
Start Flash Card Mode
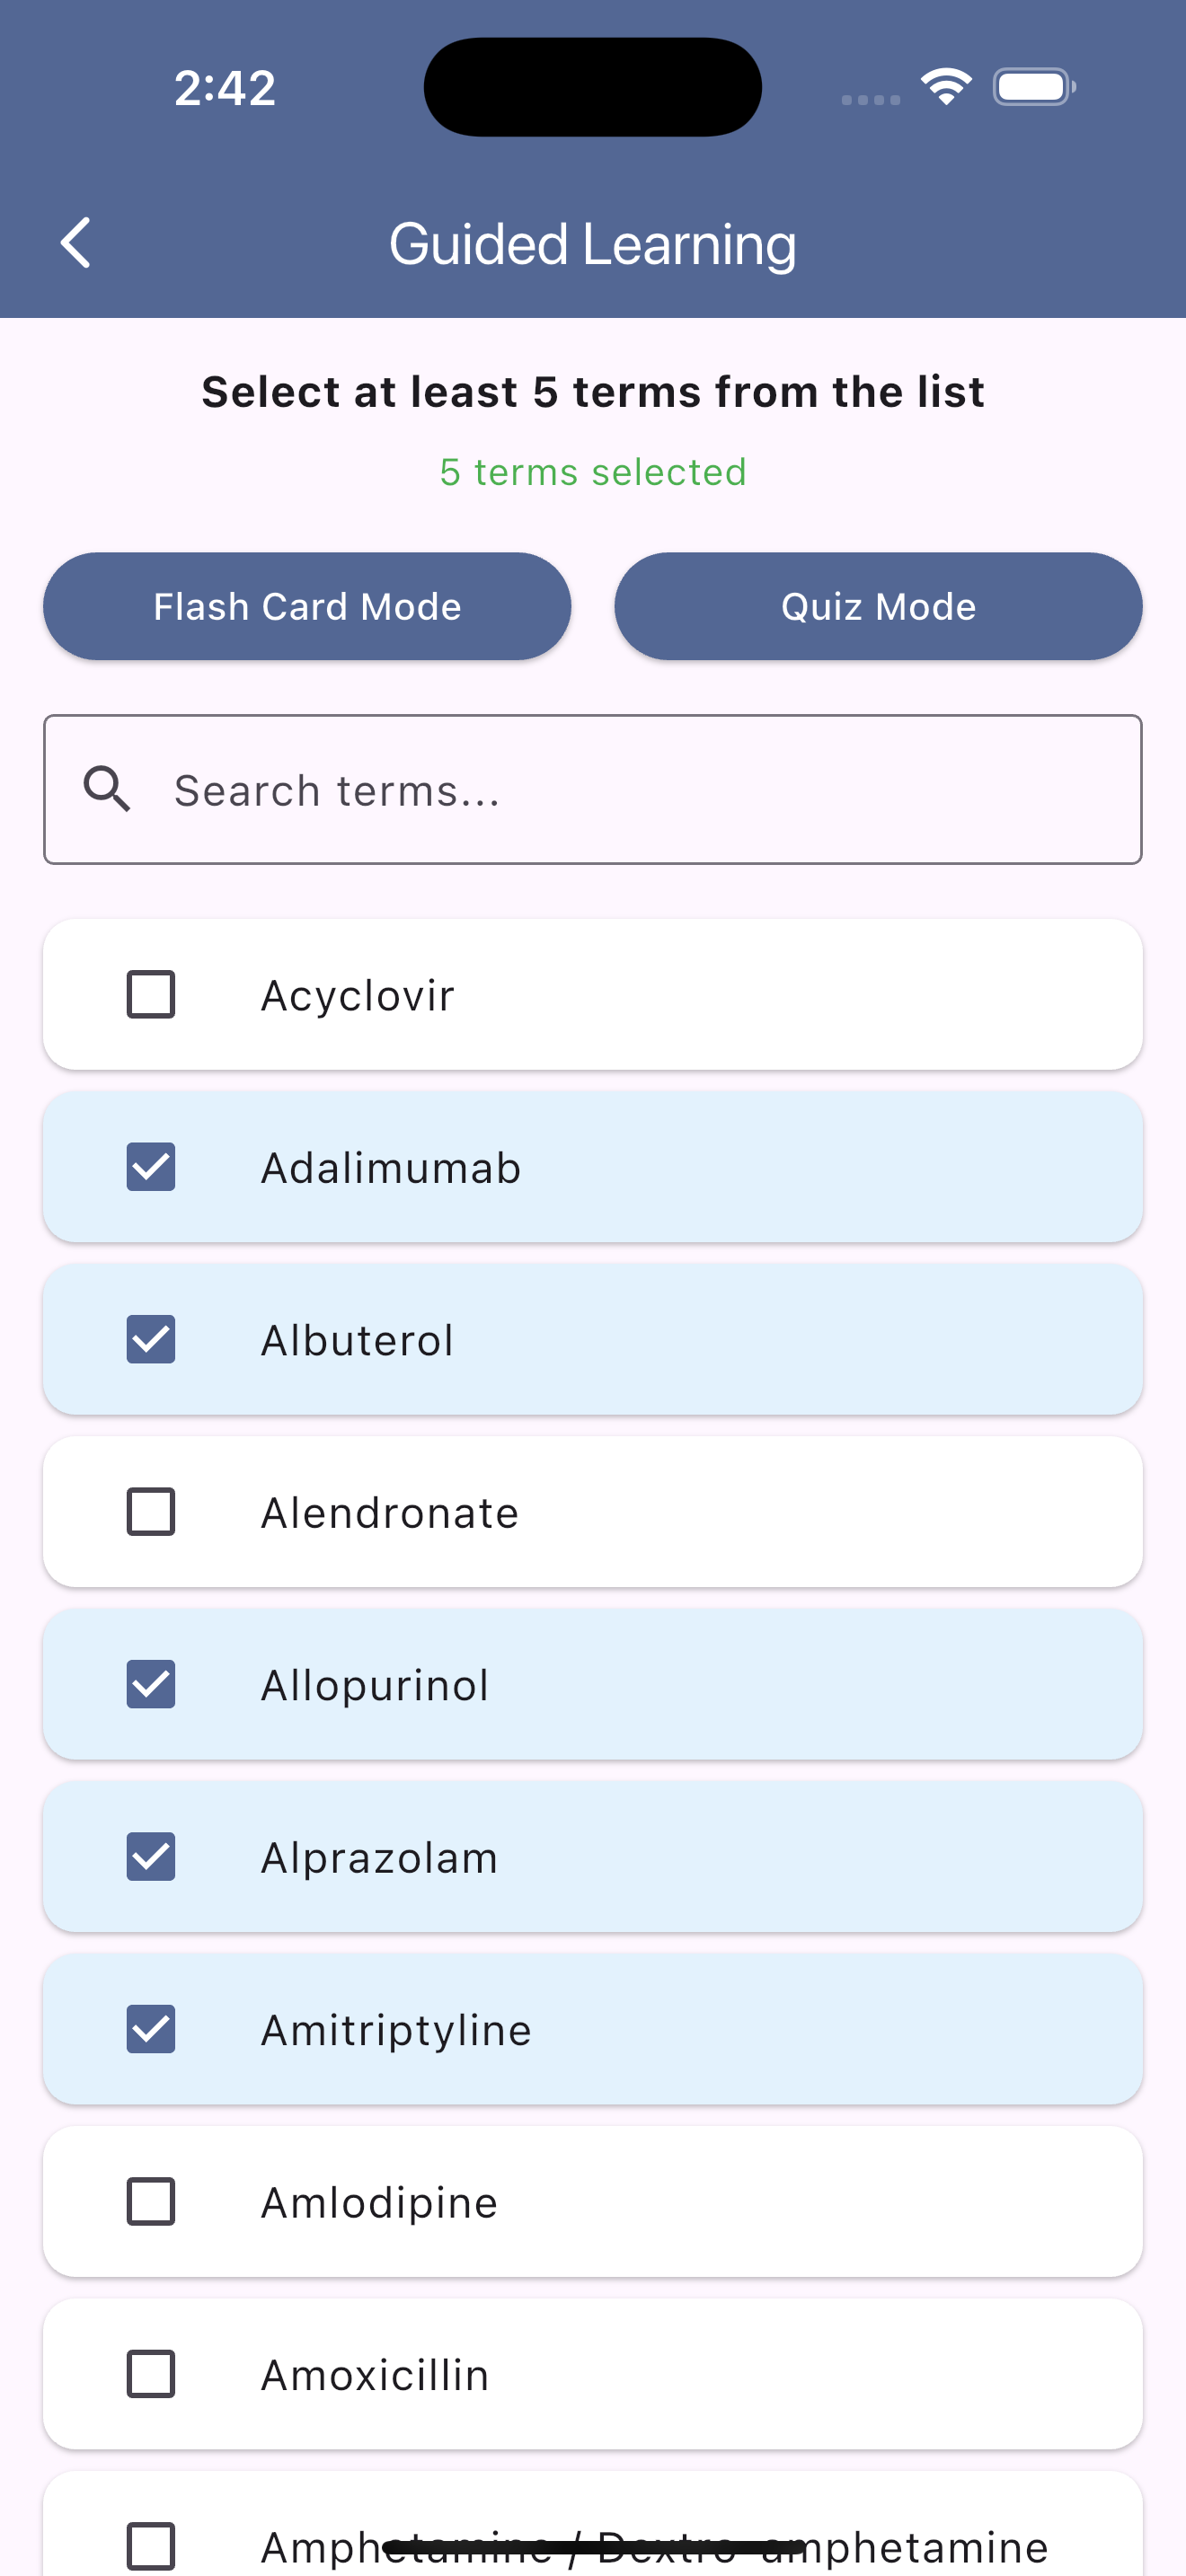point(307,606)
